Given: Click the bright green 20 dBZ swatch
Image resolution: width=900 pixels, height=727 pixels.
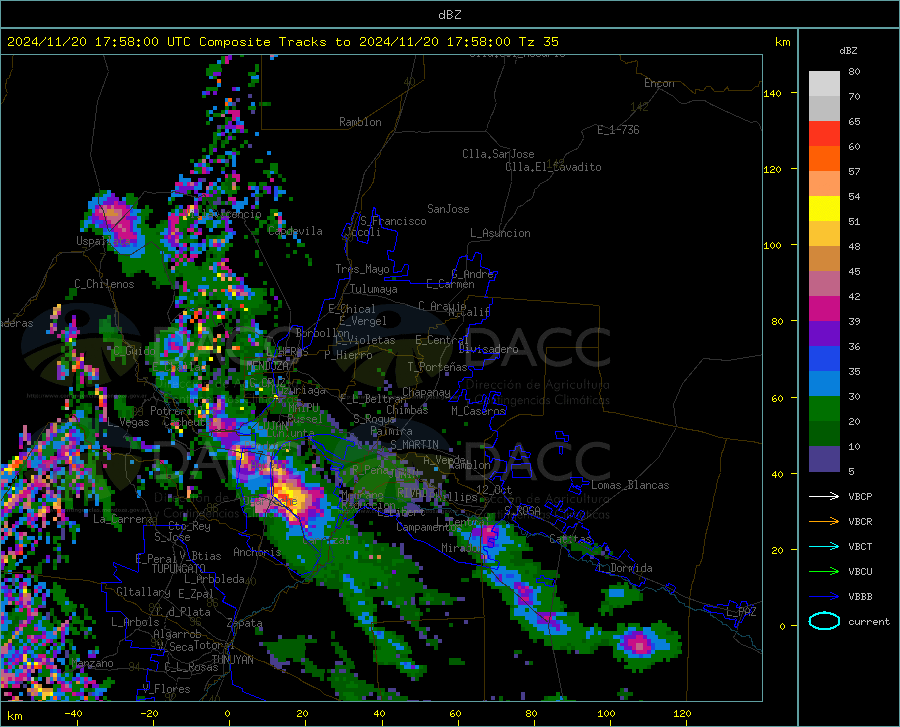Looking at the screenshot, I should [x=824, y=409].
